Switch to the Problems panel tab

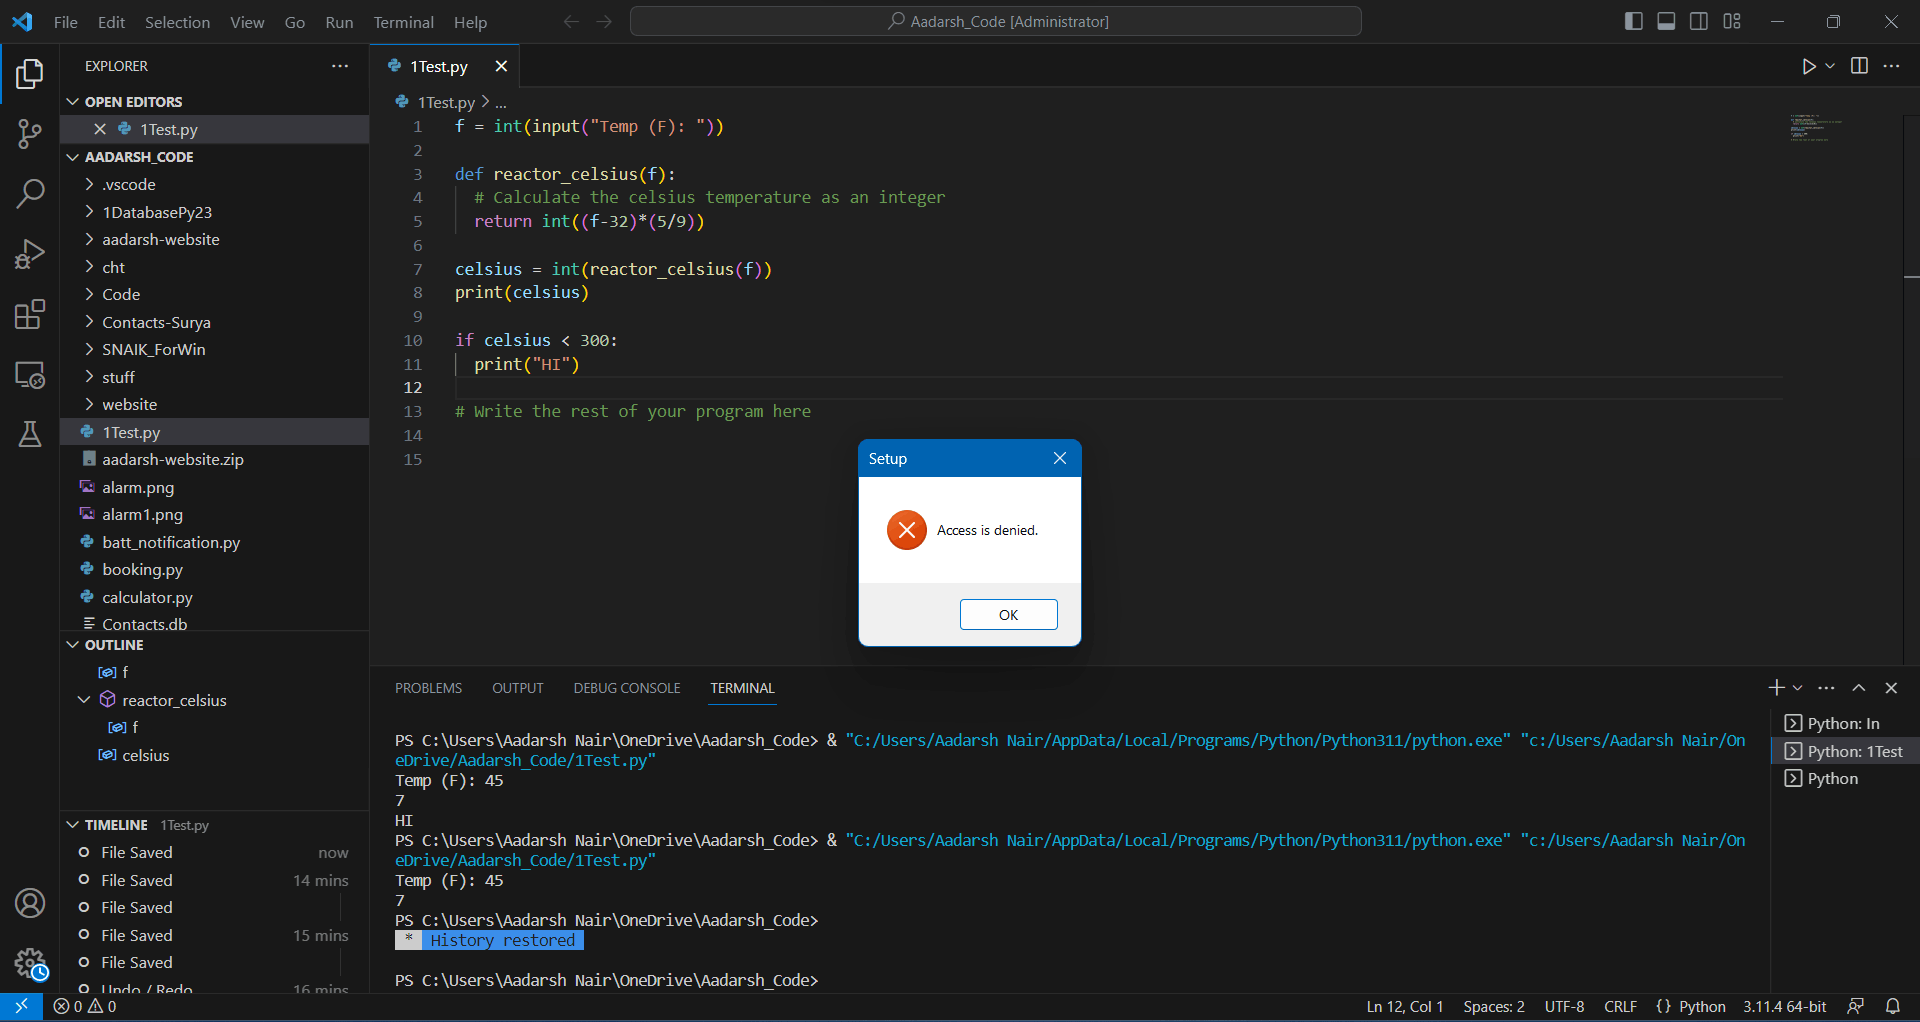(428, 688)
